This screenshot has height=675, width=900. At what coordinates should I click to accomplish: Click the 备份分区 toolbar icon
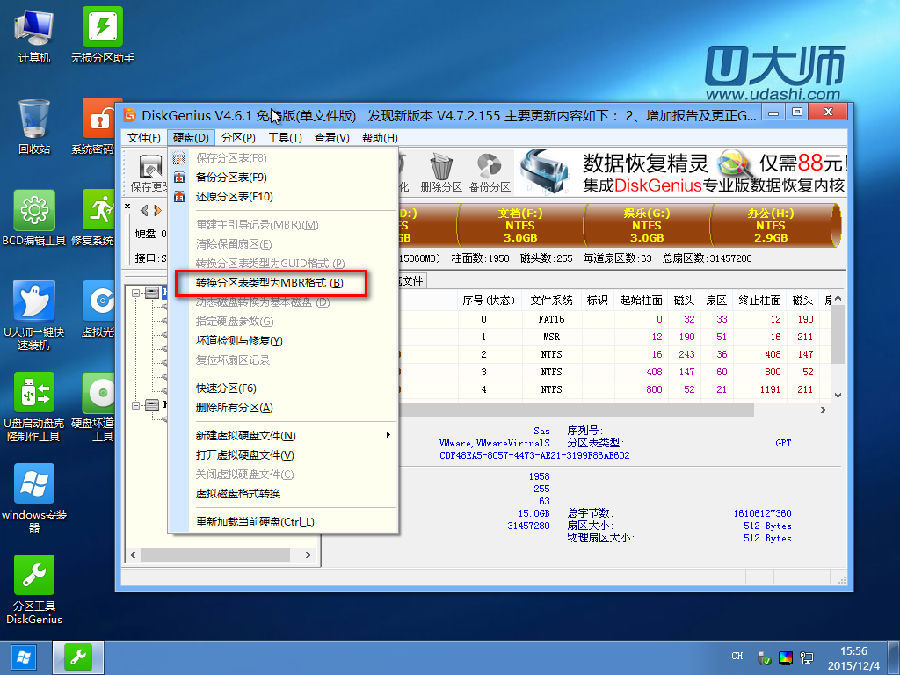coord(490,172)
